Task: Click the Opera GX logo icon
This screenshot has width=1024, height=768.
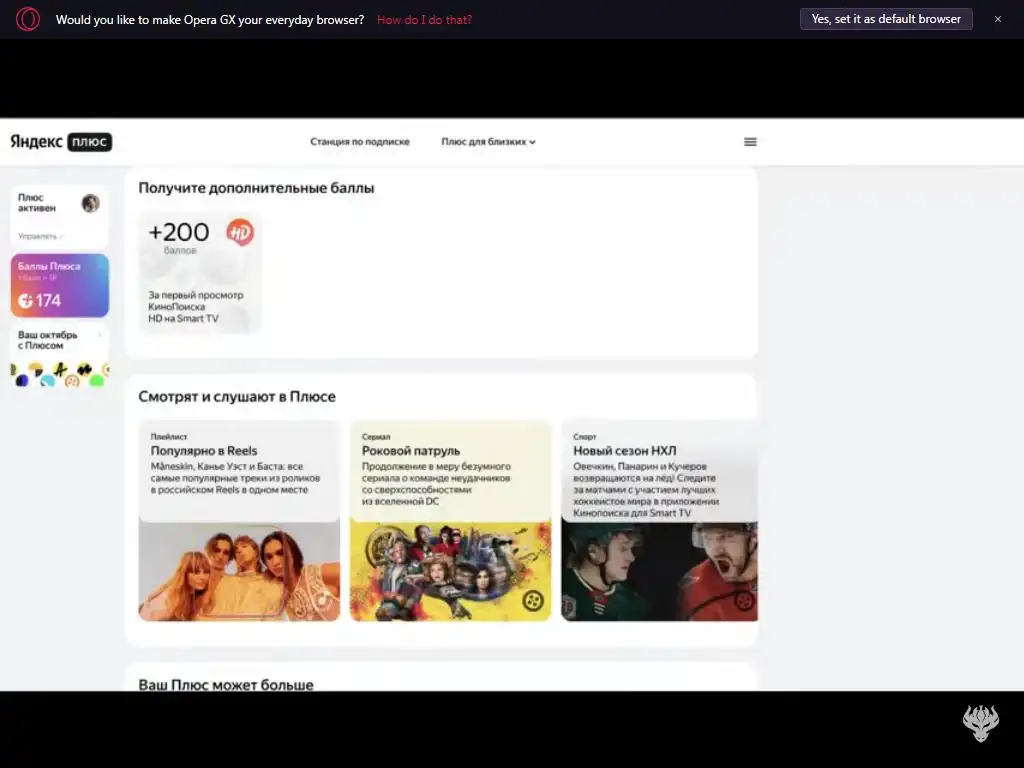Action: pyautogui.click(x=27, y=19)
